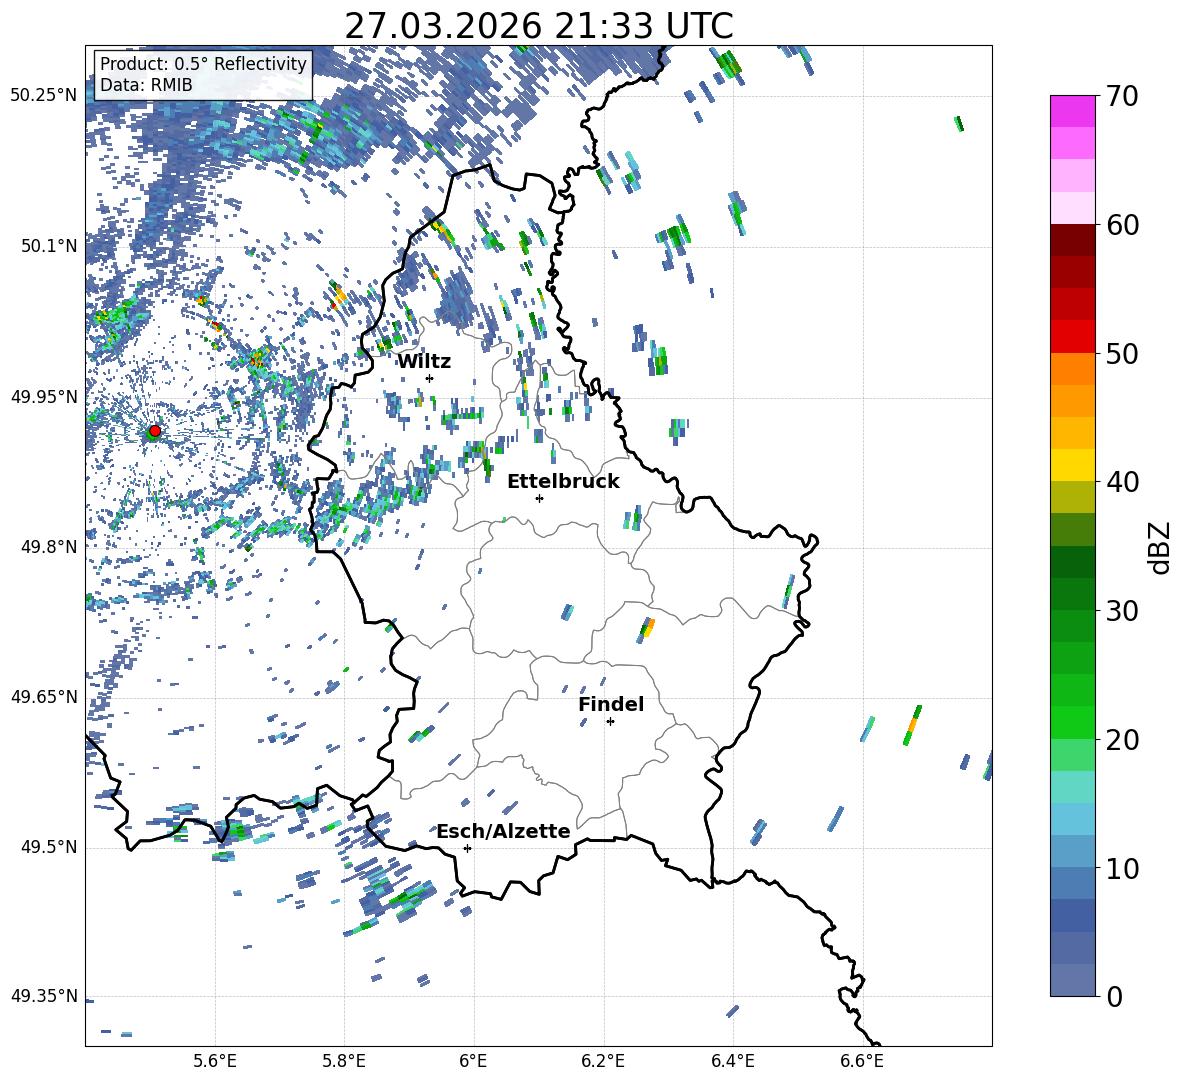Click the magenta colorbar segment below 70
The width and height of the screenshot is (1184, 1081).
pos(1072,112)
